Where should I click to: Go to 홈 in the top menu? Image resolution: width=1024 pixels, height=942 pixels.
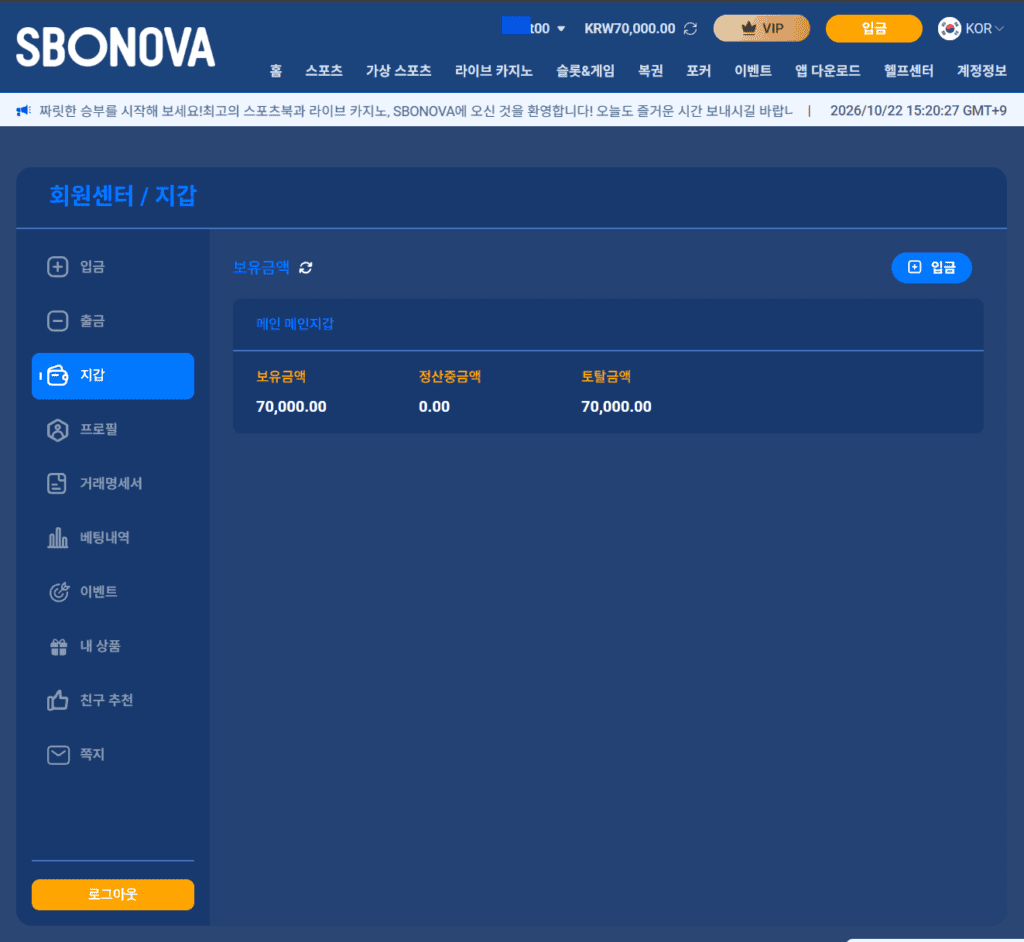pos(276,71)
